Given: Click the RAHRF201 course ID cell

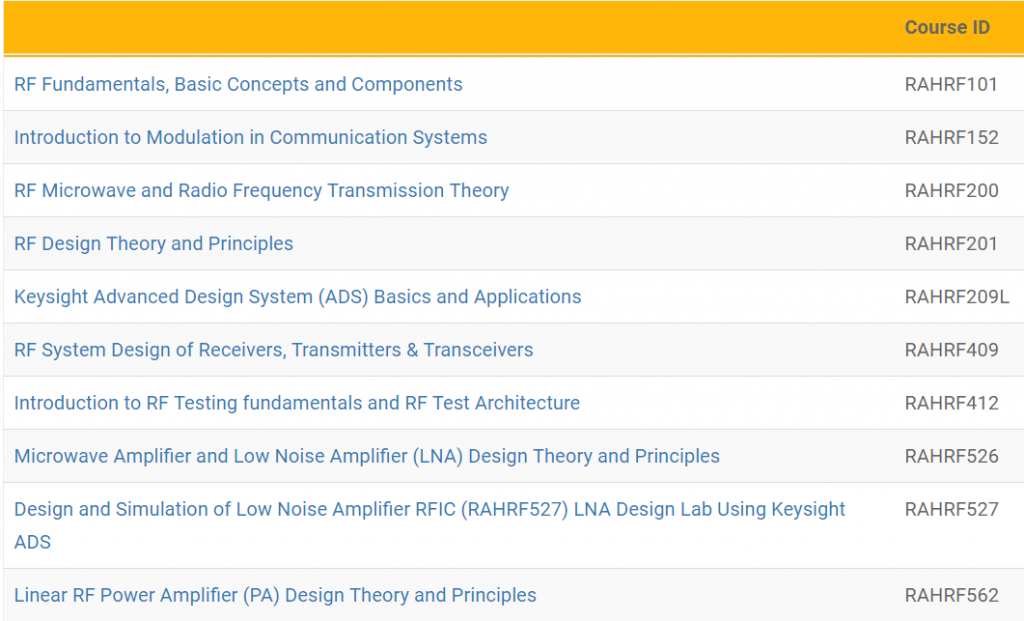Looking at the screenshot, I should pyautogui.click(x=951, y=244).
